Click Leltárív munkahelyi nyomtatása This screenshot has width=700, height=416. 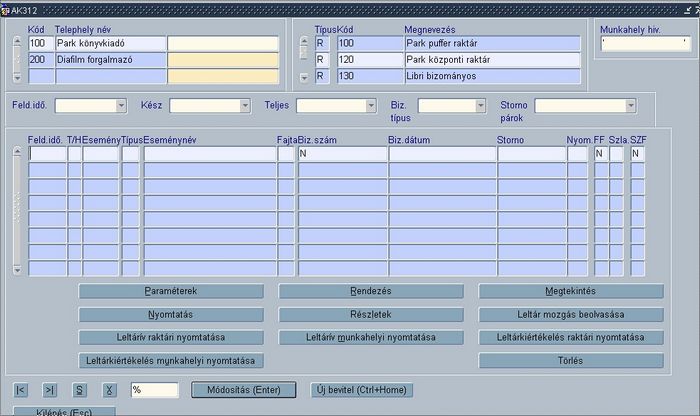pyautogui.click(x=371, y=337)
